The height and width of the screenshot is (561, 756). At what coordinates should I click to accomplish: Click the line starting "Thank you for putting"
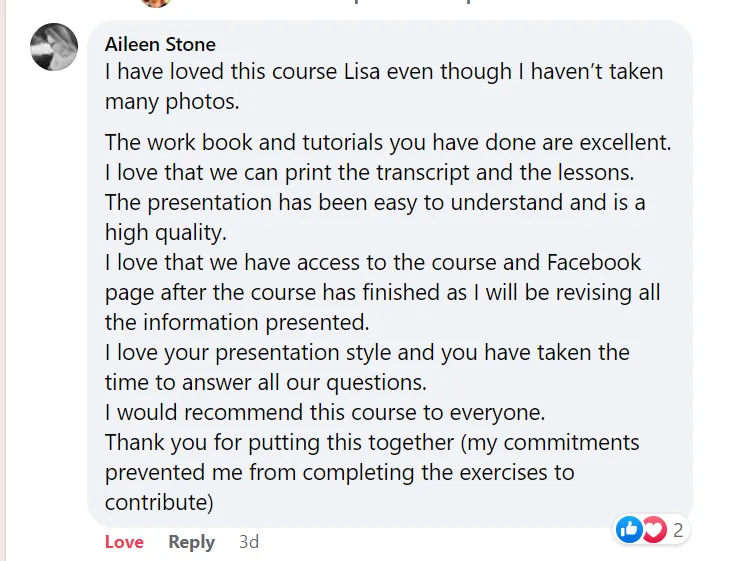point(372,442)
